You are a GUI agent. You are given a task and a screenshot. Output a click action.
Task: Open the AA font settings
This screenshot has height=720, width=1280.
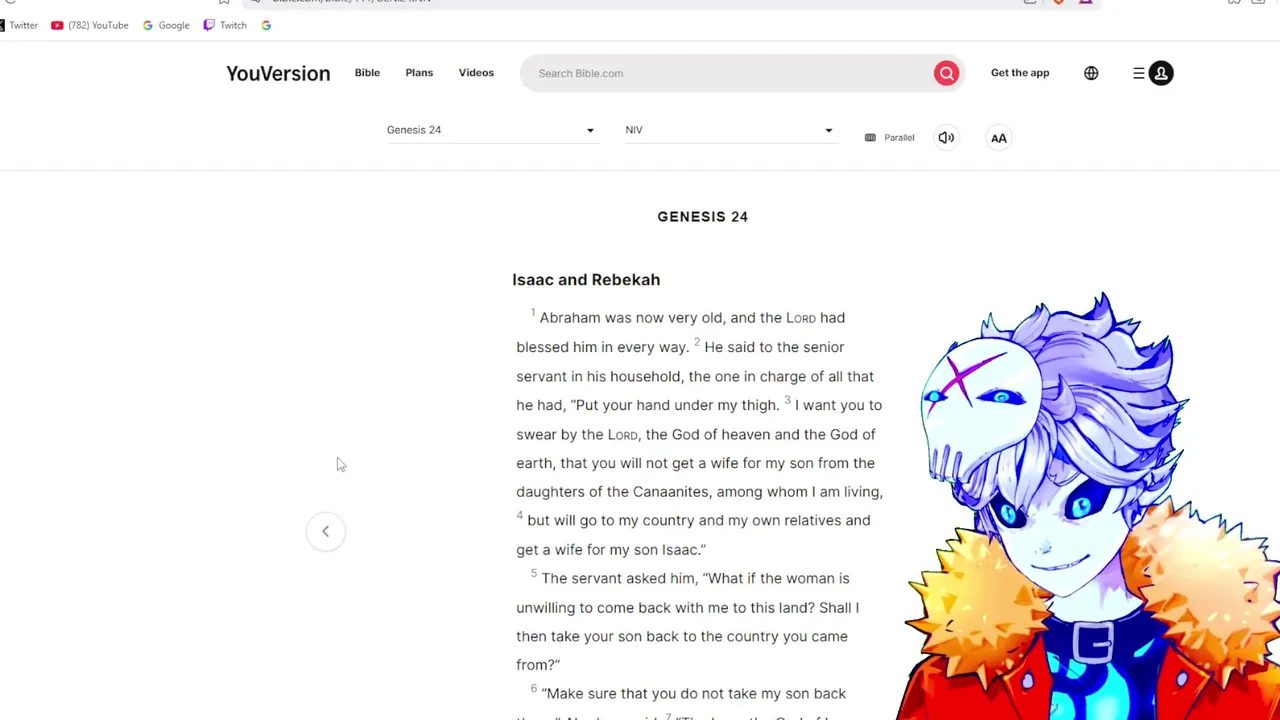(x=998, y=138)
